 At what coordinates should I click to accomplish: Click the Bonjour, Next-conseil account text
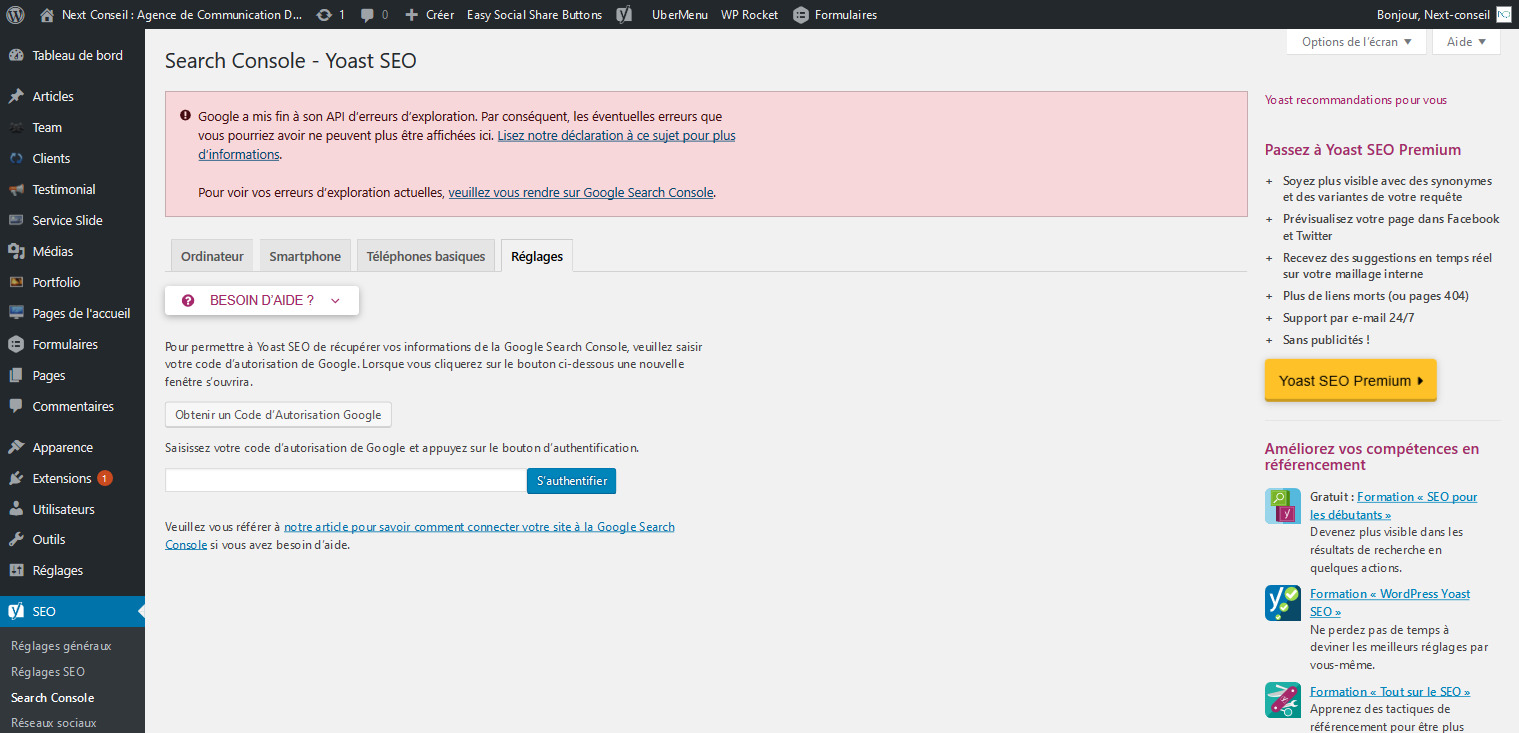(1433, 15)
